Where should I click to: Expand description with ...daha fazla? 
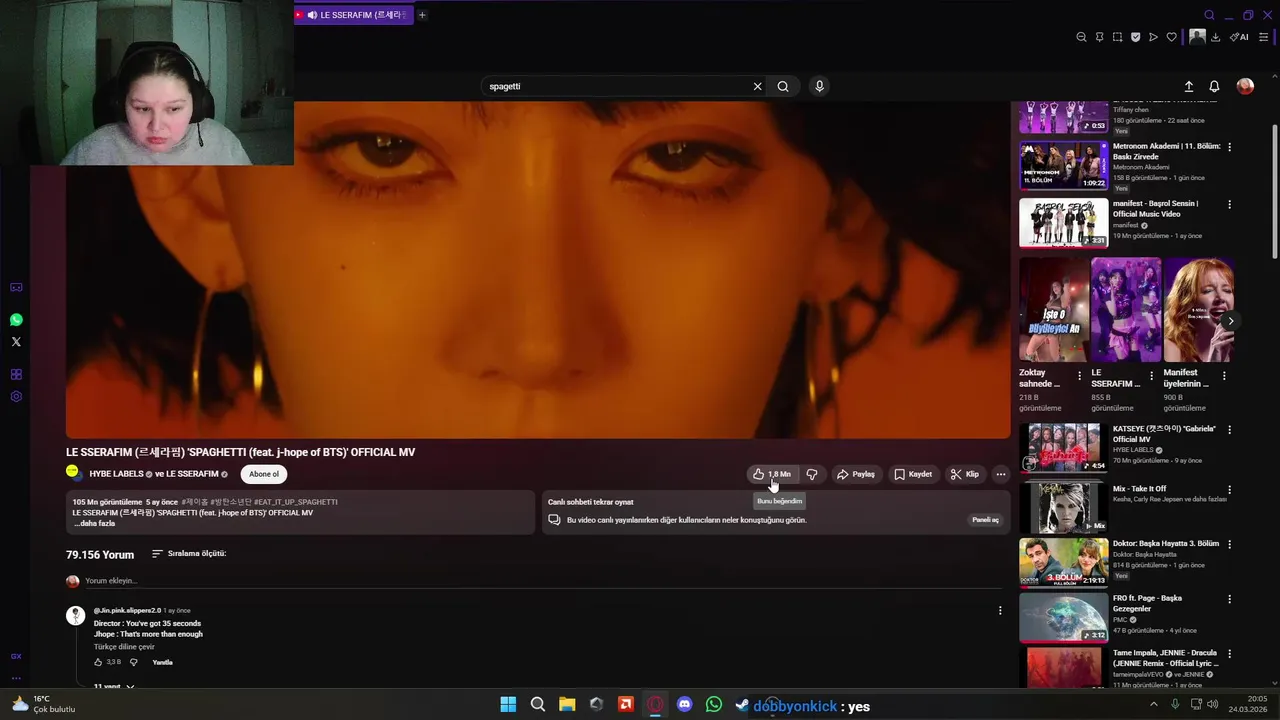(94, 523)
